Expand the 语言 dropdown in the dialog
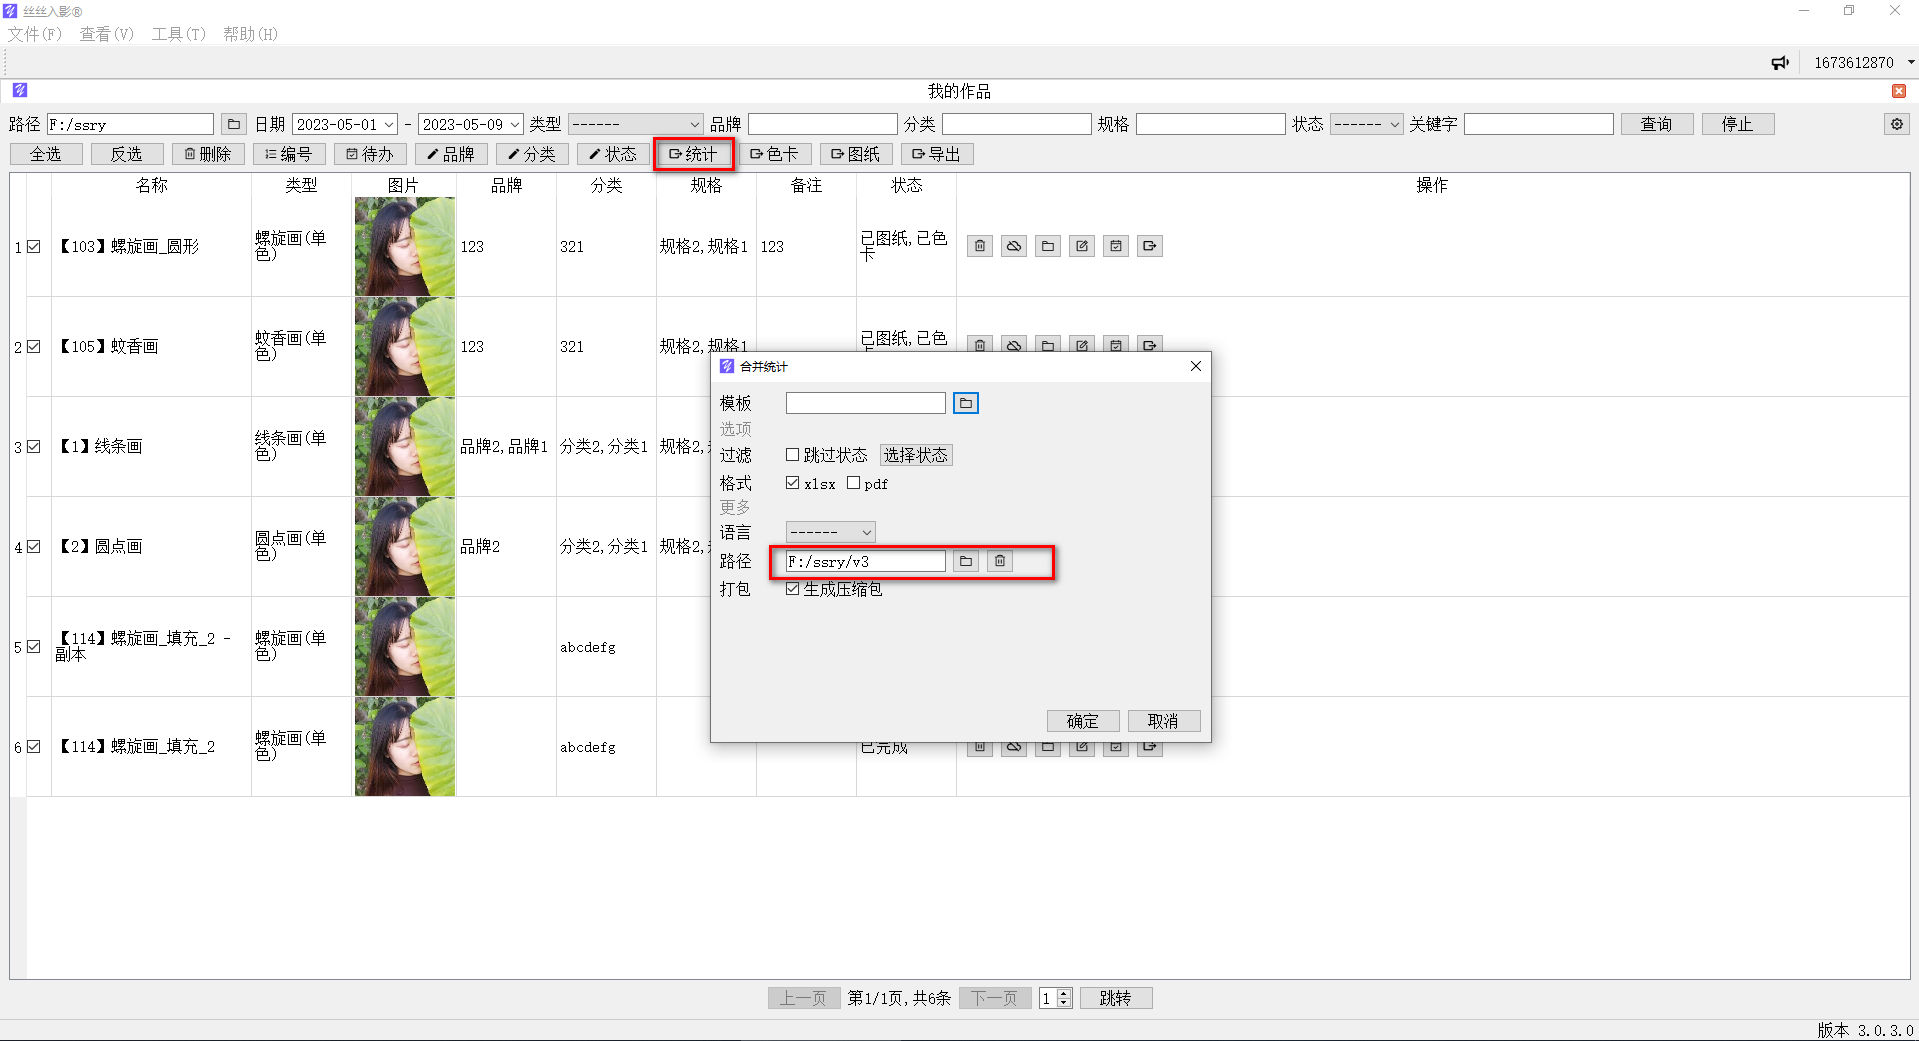Image resolution: width=1919 pixels, height=1041 pixels. pyautogui.click(x=830, y=532)
